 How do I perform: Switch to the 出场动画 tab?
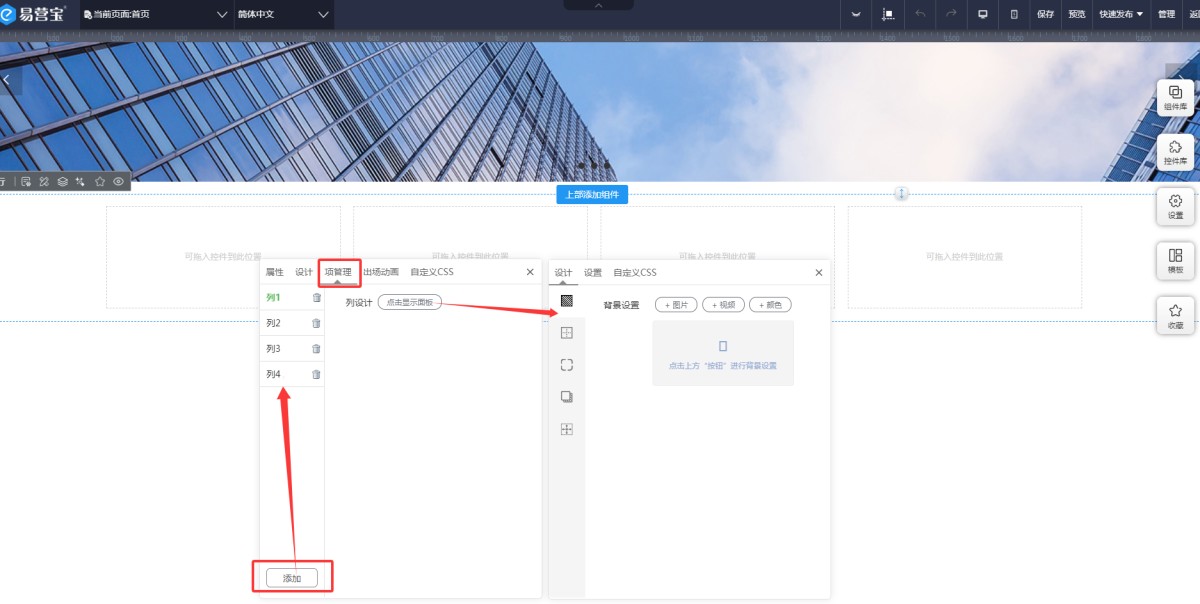[380, 272]
